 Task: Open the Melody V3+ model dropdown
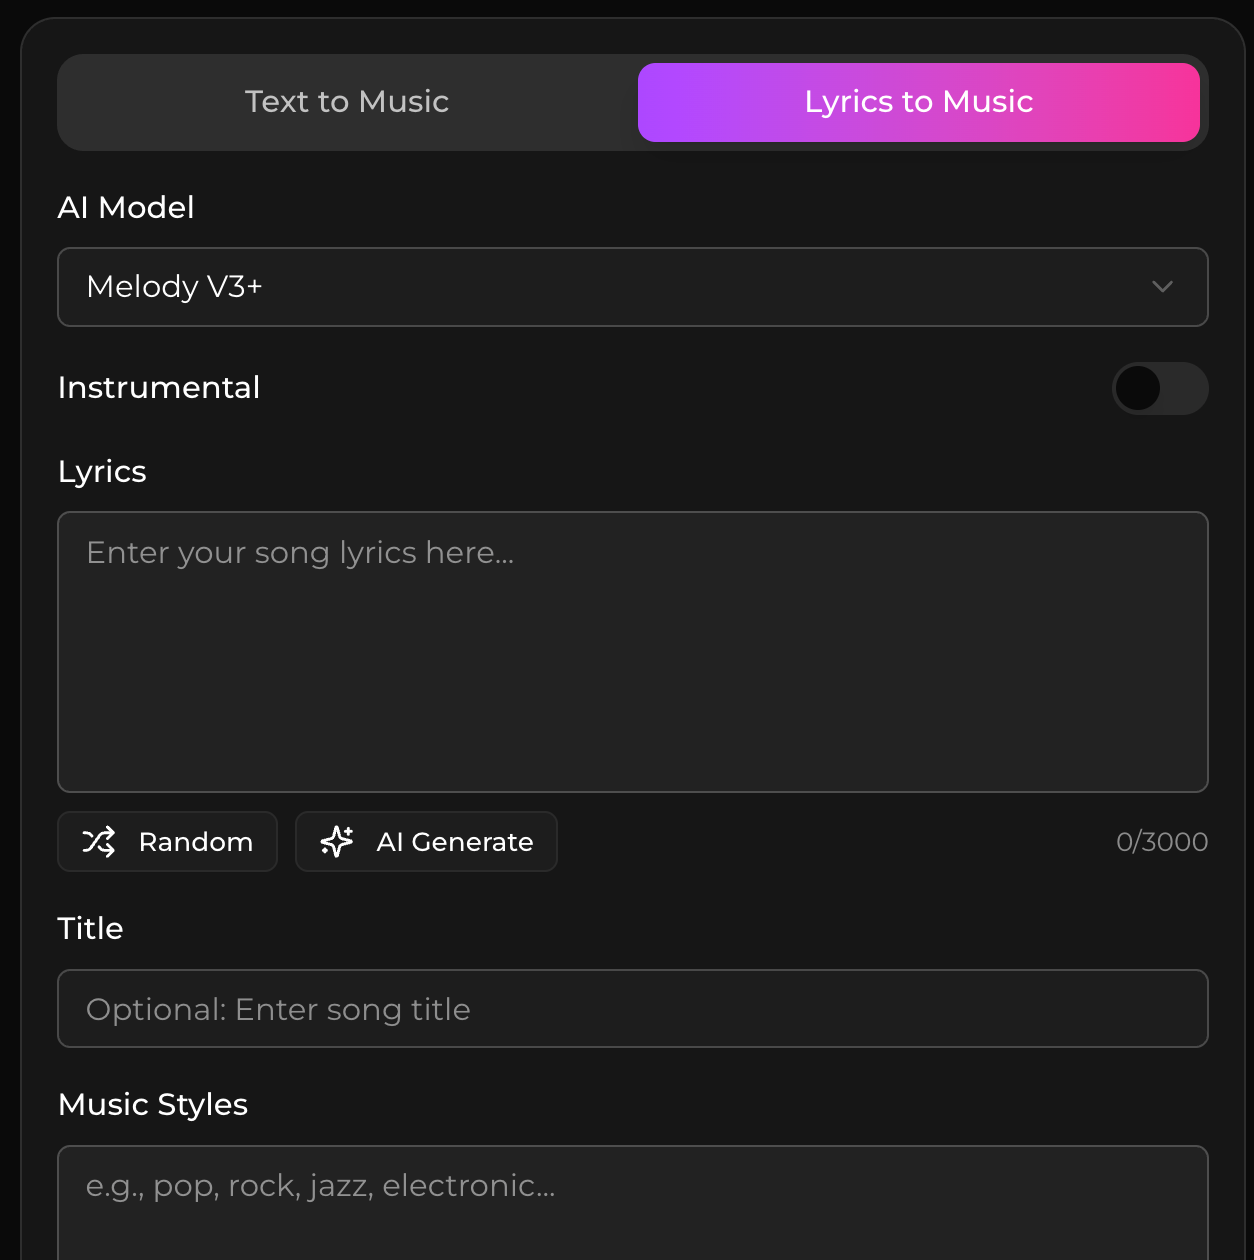(x=632, y=287)
